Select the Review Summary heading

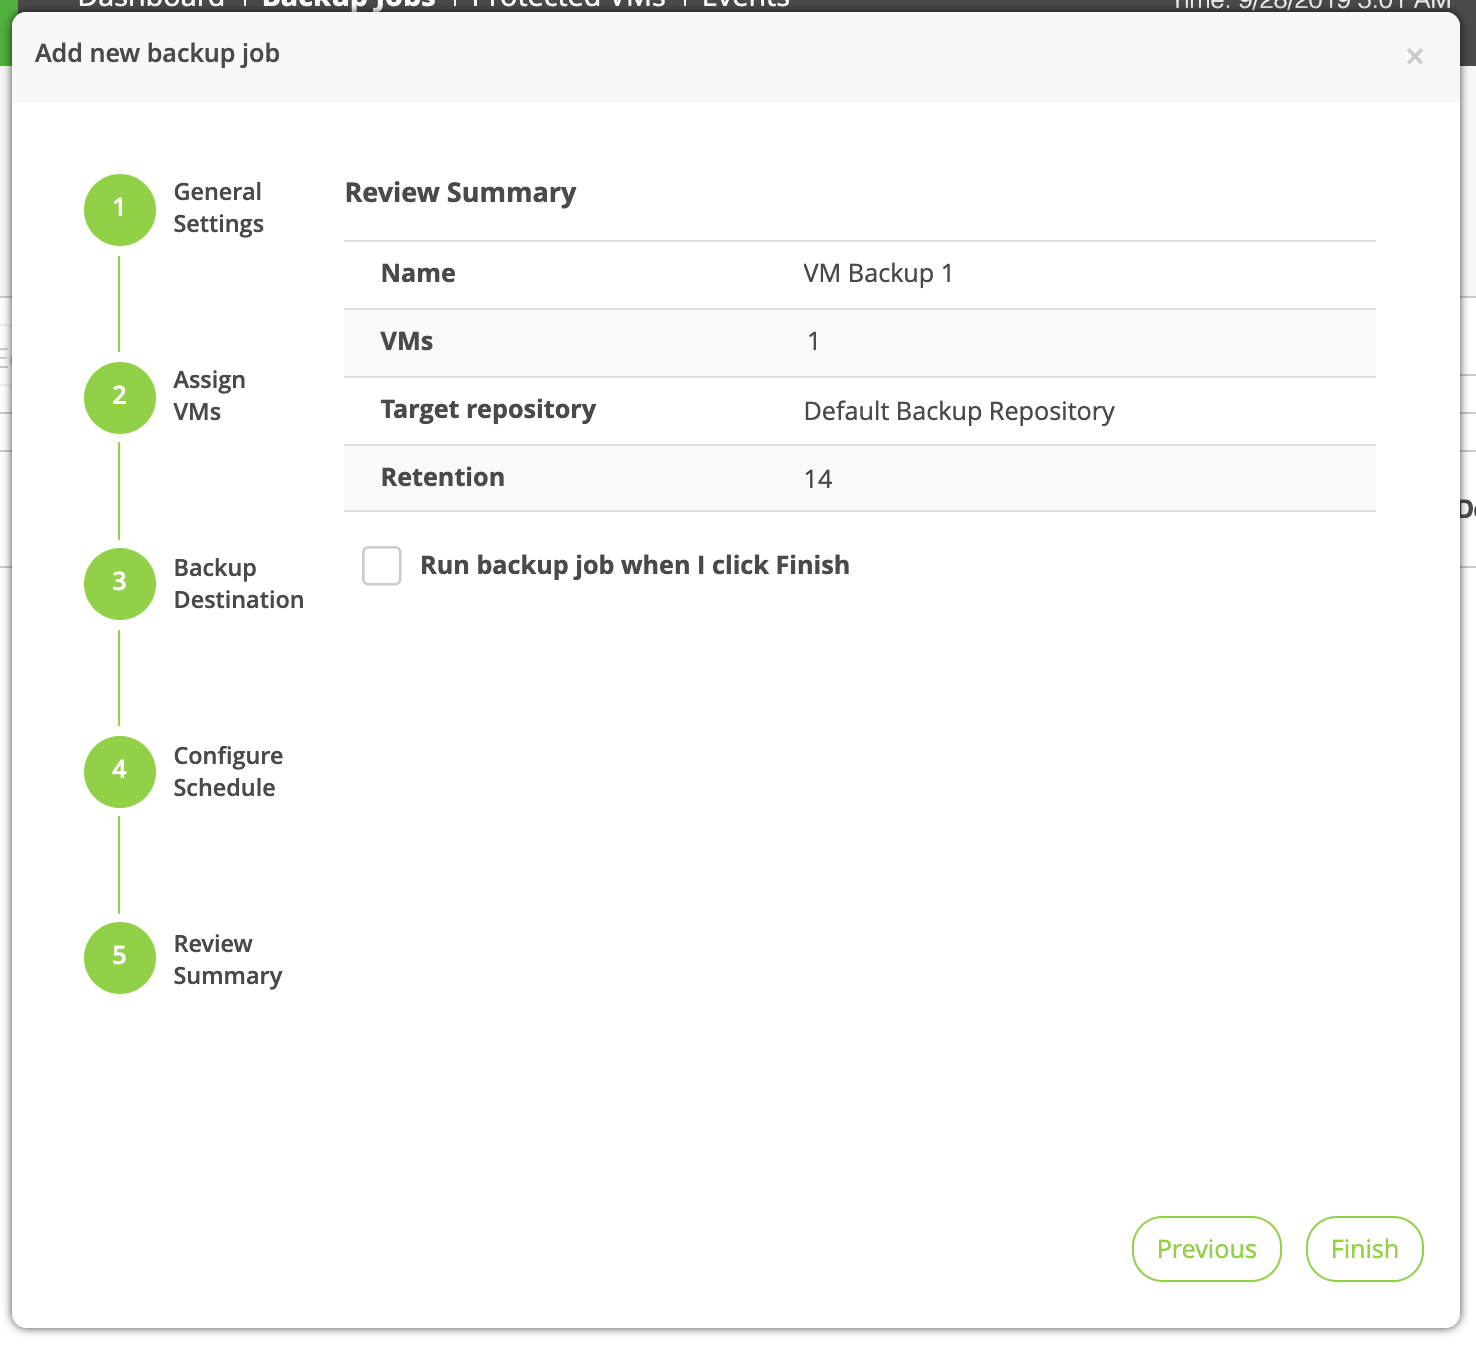point(460,193)
